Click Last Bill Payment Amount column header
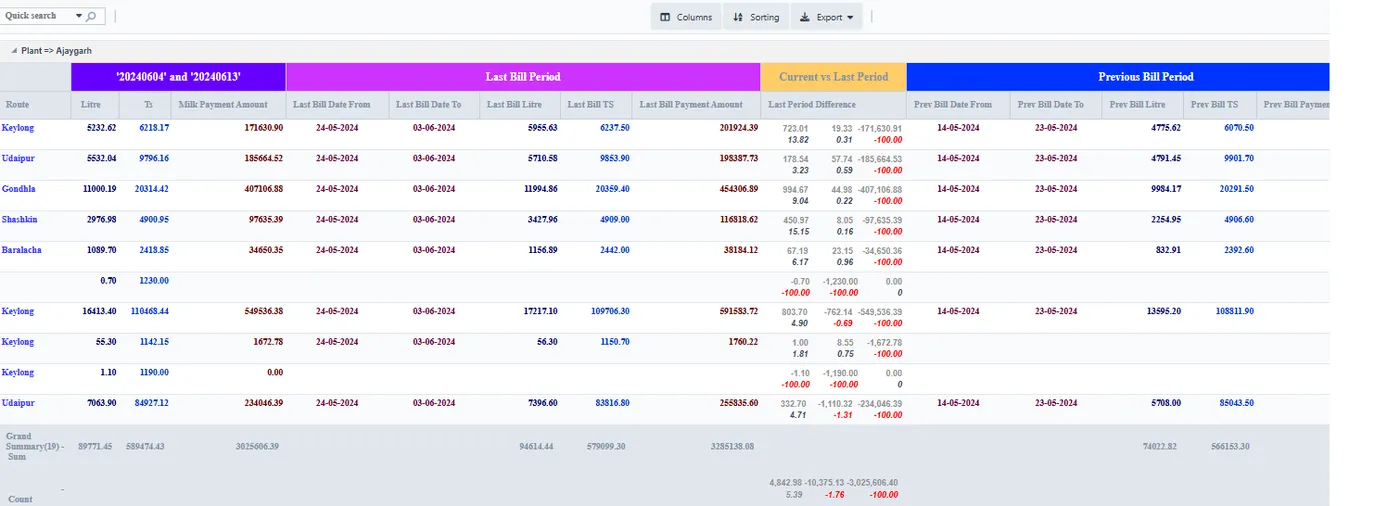 click(696, 105)
